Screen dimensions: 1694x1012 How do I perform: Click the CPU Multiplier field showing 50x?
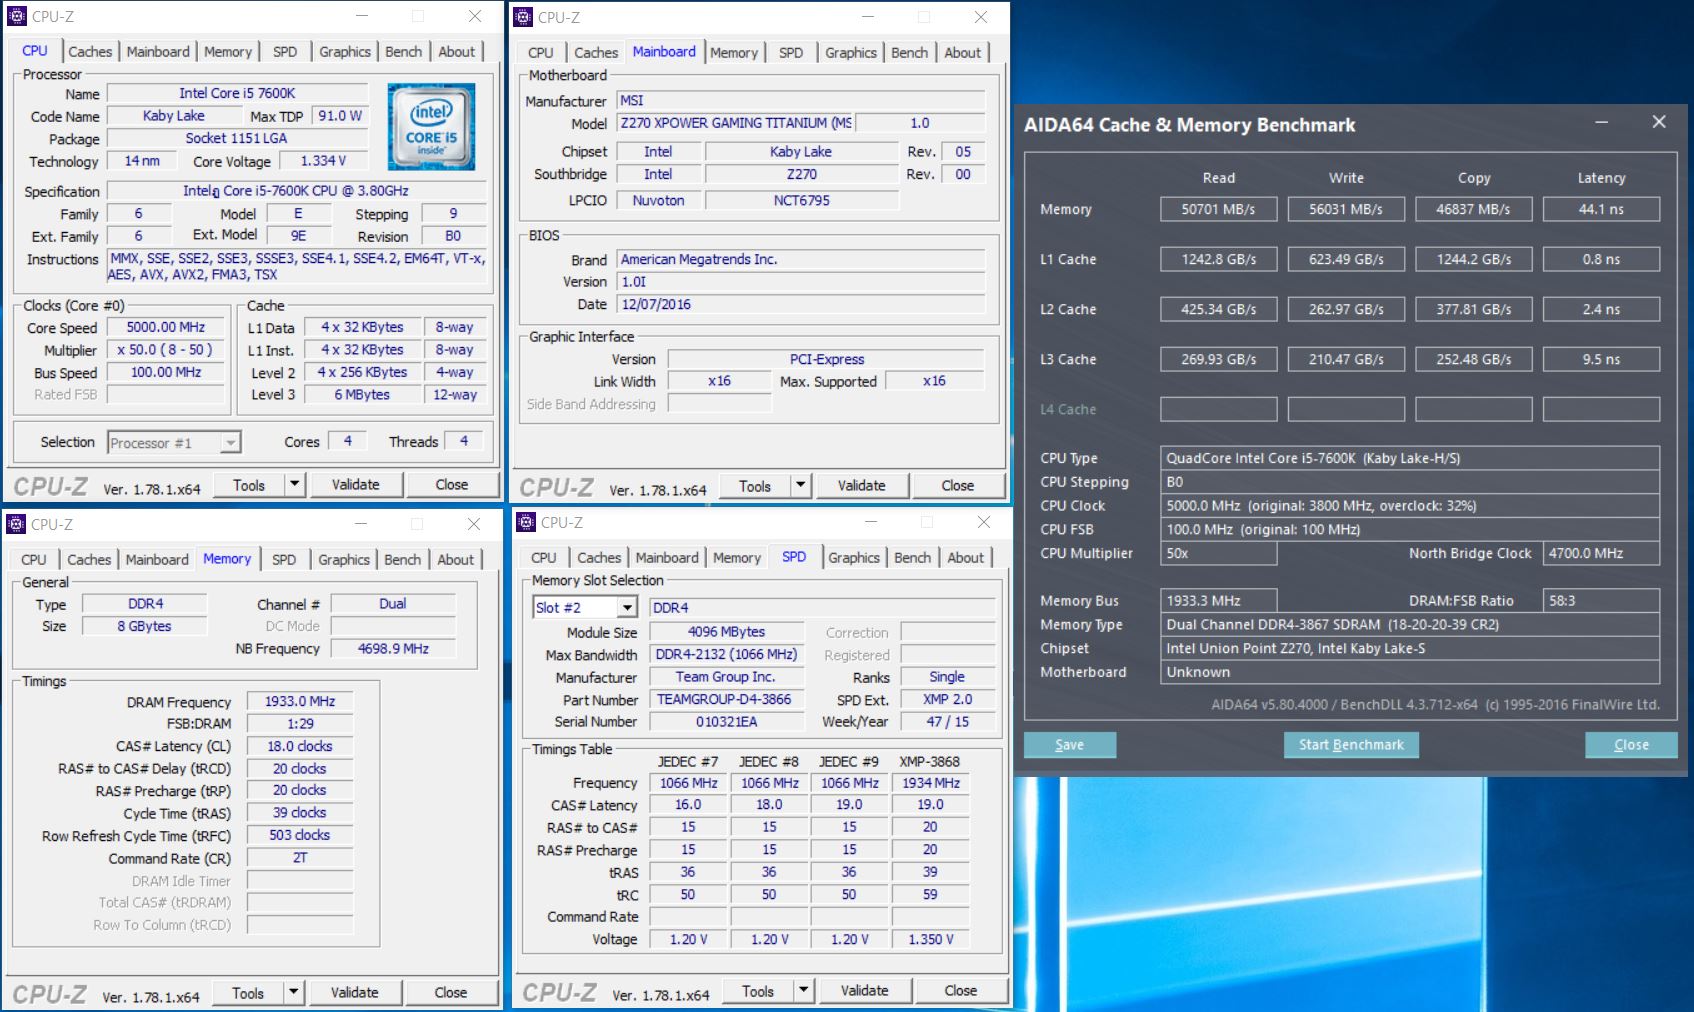(x=1218, y=553)
